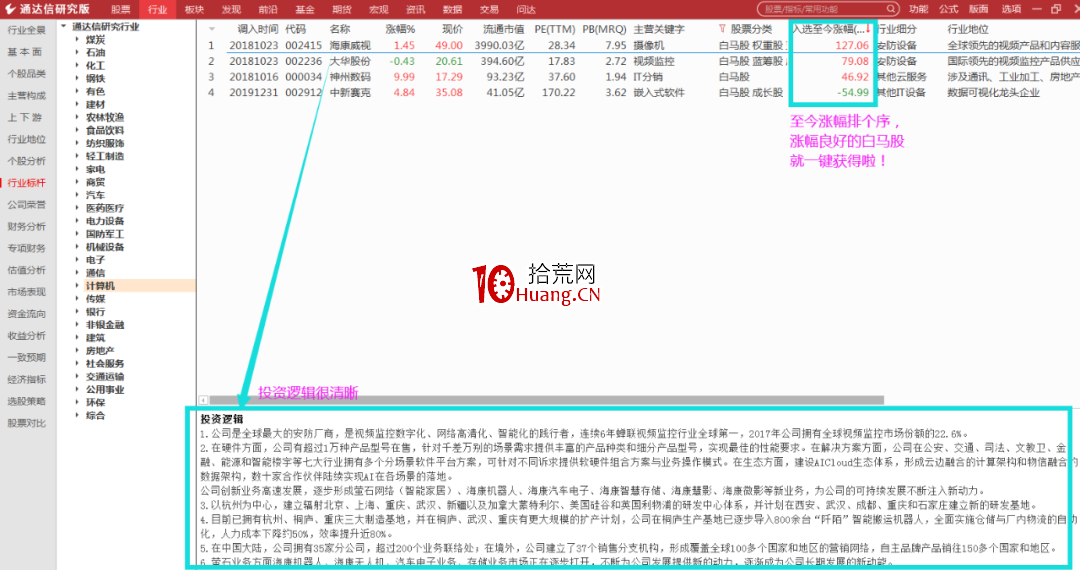The width and height of the screenshot is (1080, 570).
Task: Expand the 医药医疗 industry node
Action: [x=77, y=208]
